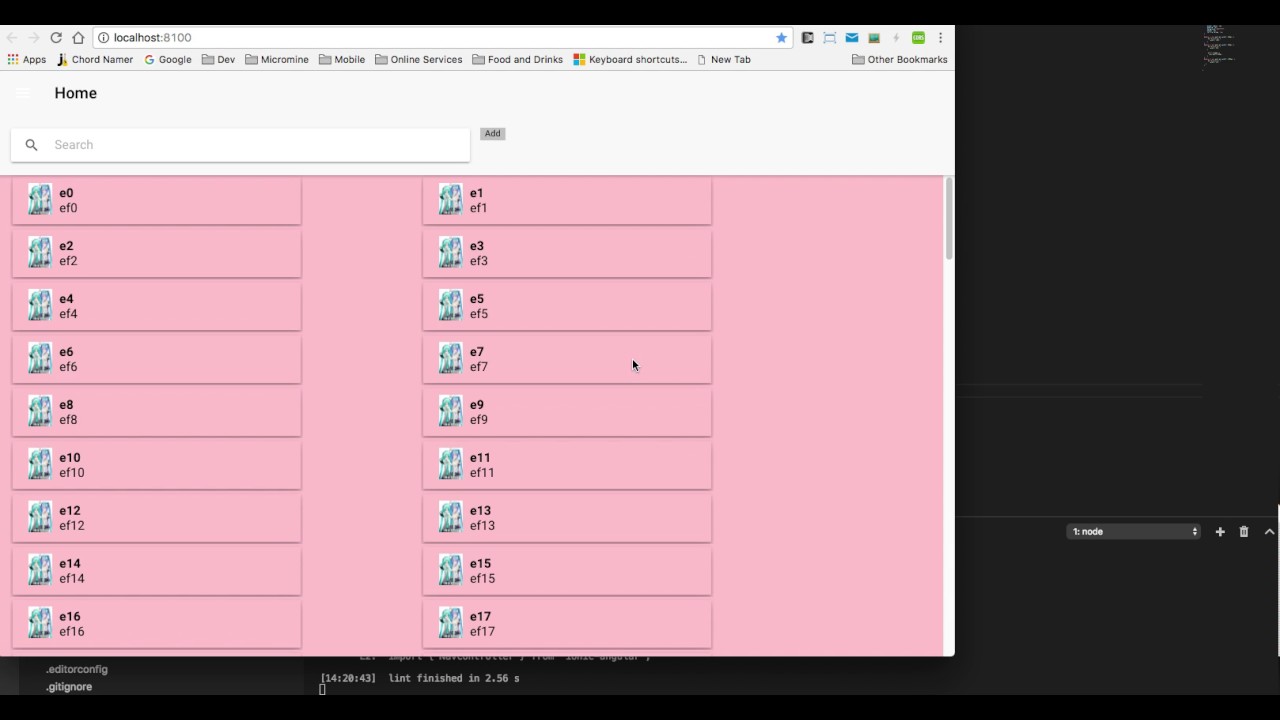
Task: Click the page's vertical scrollbar thumb
Action: [949, 219]
